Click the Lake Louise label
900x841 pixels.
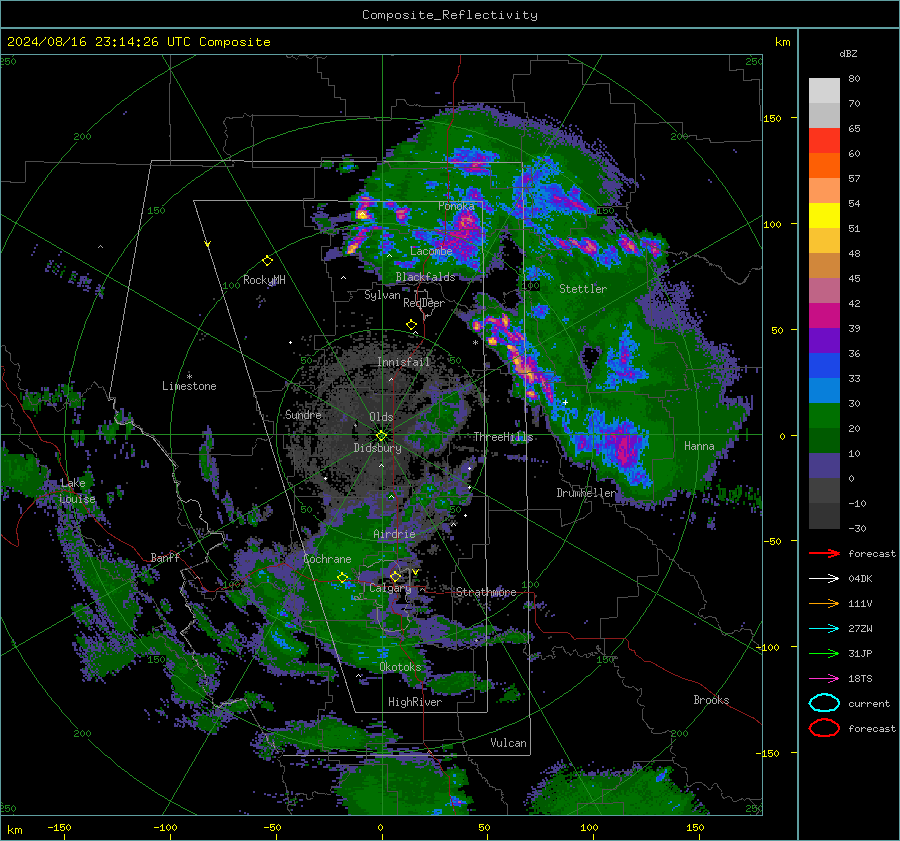(x=77, y=491)
